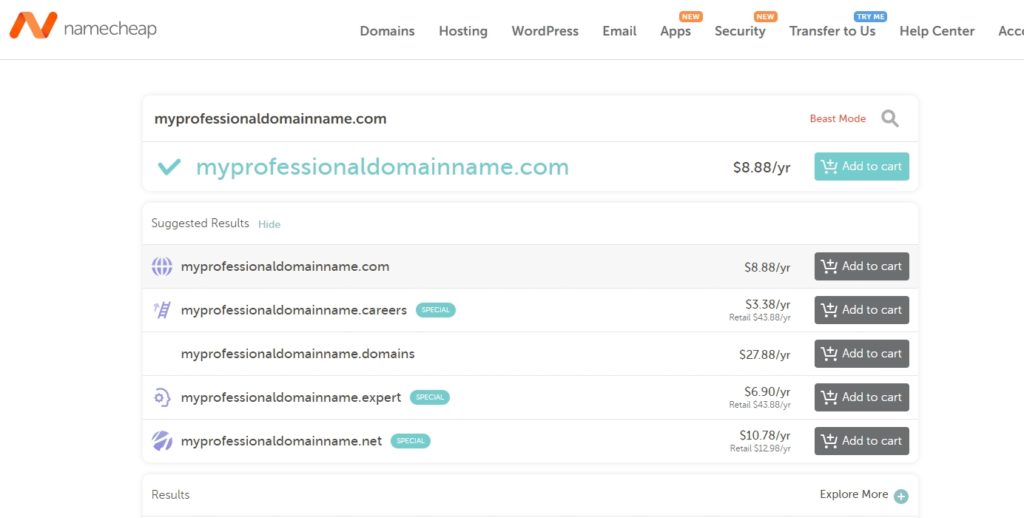Image resolution: width=1024 pixels, height=518 pixels.
Task: Open the Hosting menu
Action: pyautogui.click(x=463, y=31)
